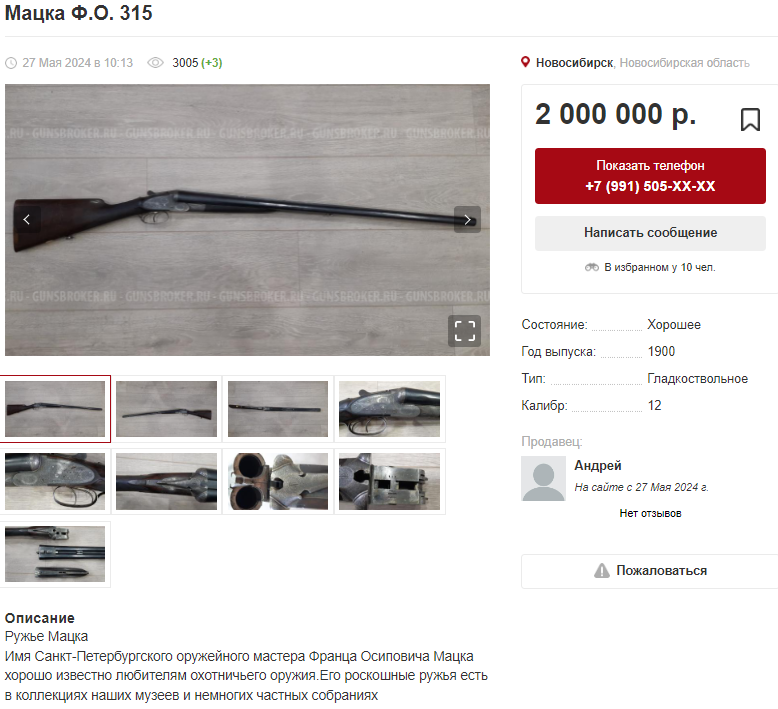Open the Новосибирск location link

coord(574,63)
